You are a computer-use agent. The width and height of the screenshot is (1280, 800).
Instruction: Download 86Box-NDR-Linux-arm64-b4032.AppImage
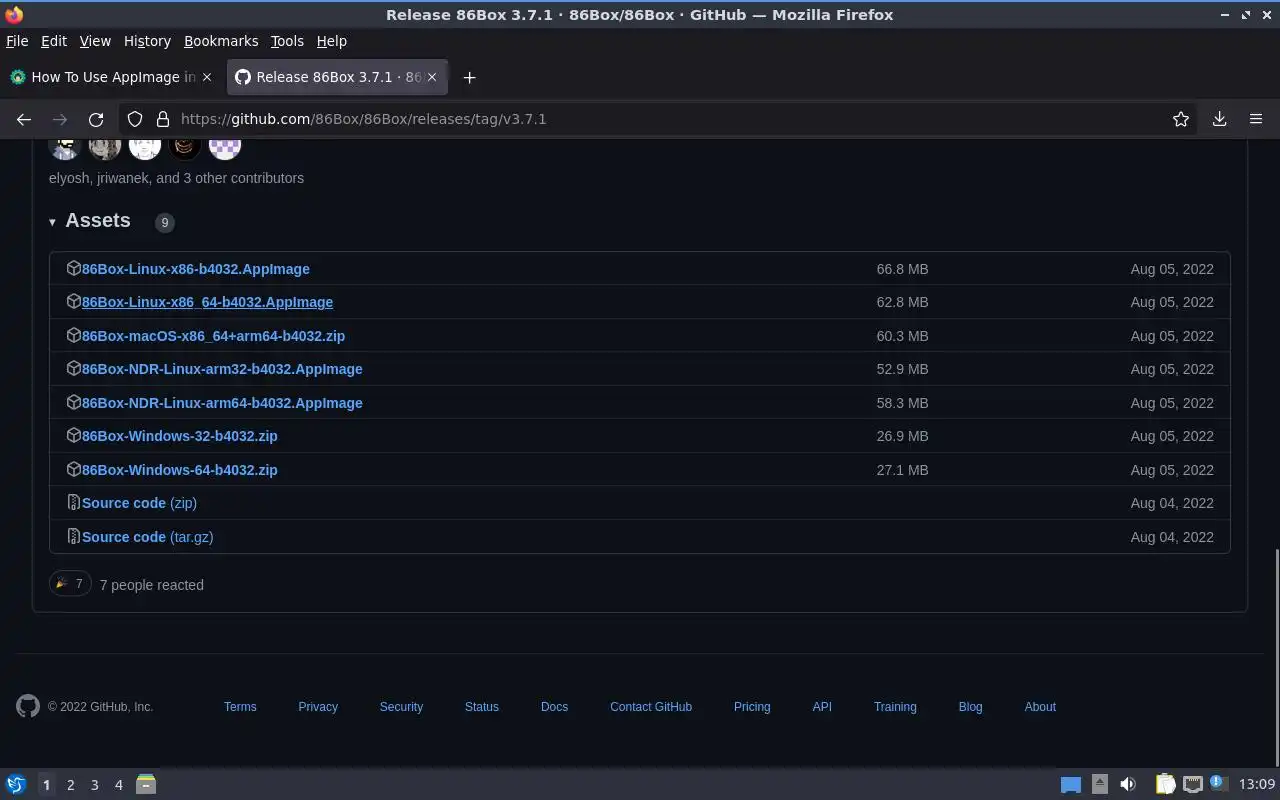[222, 403]
